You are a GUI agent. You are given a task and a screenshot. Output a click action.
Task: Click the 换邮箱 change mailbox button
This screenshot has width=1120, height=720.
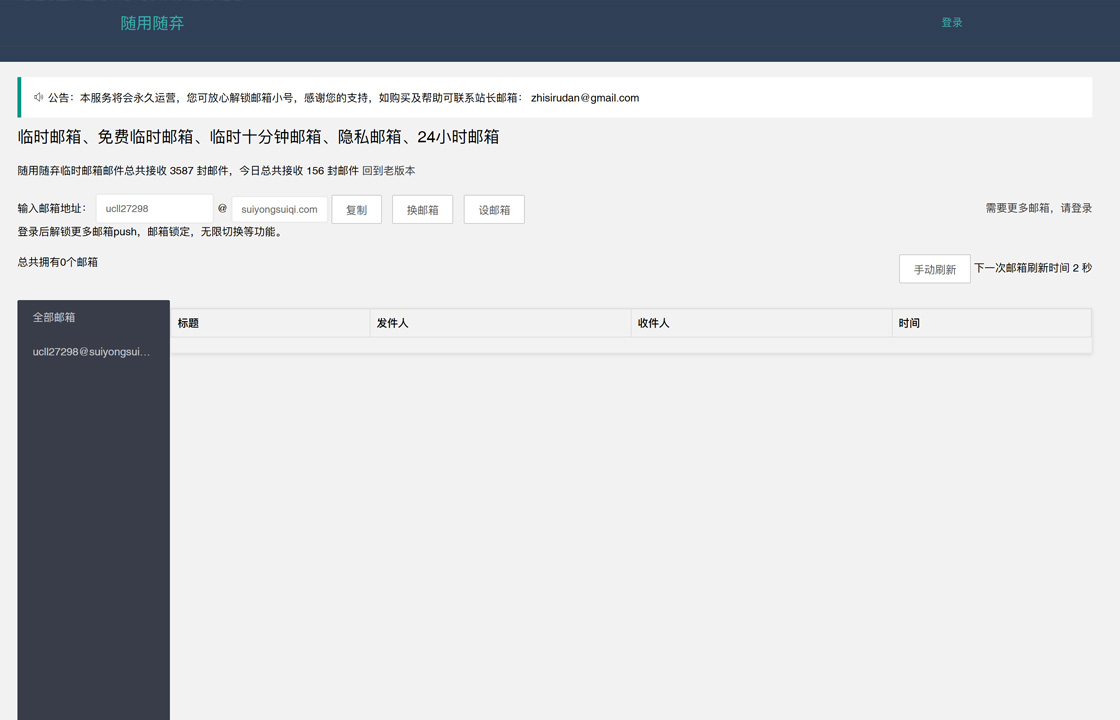tap(423, 209)
